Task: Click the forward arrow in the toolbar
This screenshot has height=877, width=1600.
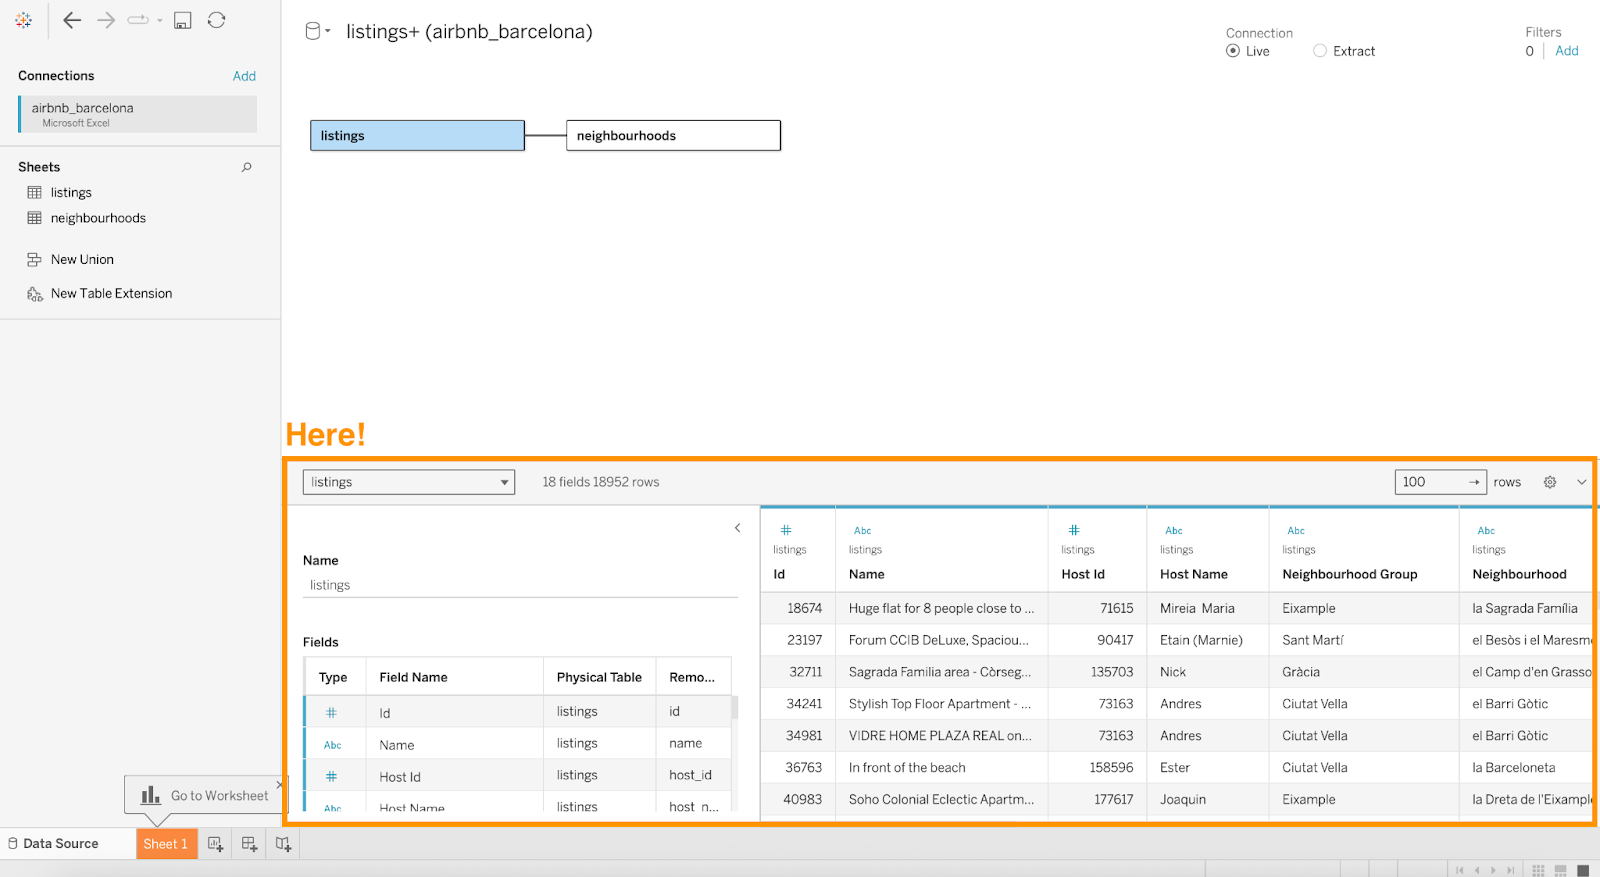Action: 106,20
